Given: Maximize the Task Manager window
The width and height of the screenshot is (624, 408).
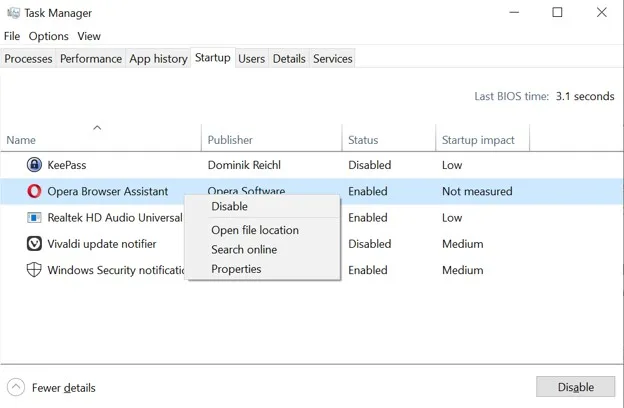Looking at the screenshot, I should pos(557,12).
